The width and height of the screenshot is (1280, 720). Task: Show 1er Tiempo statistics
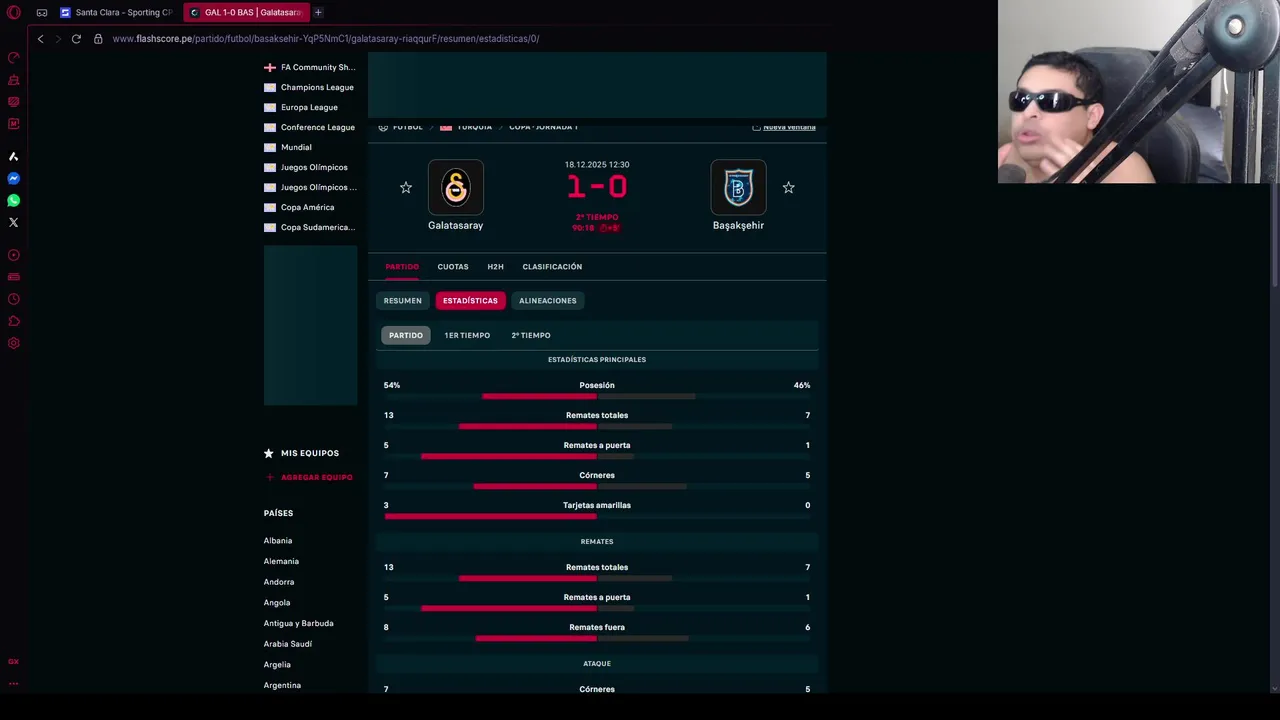point(467,335)
